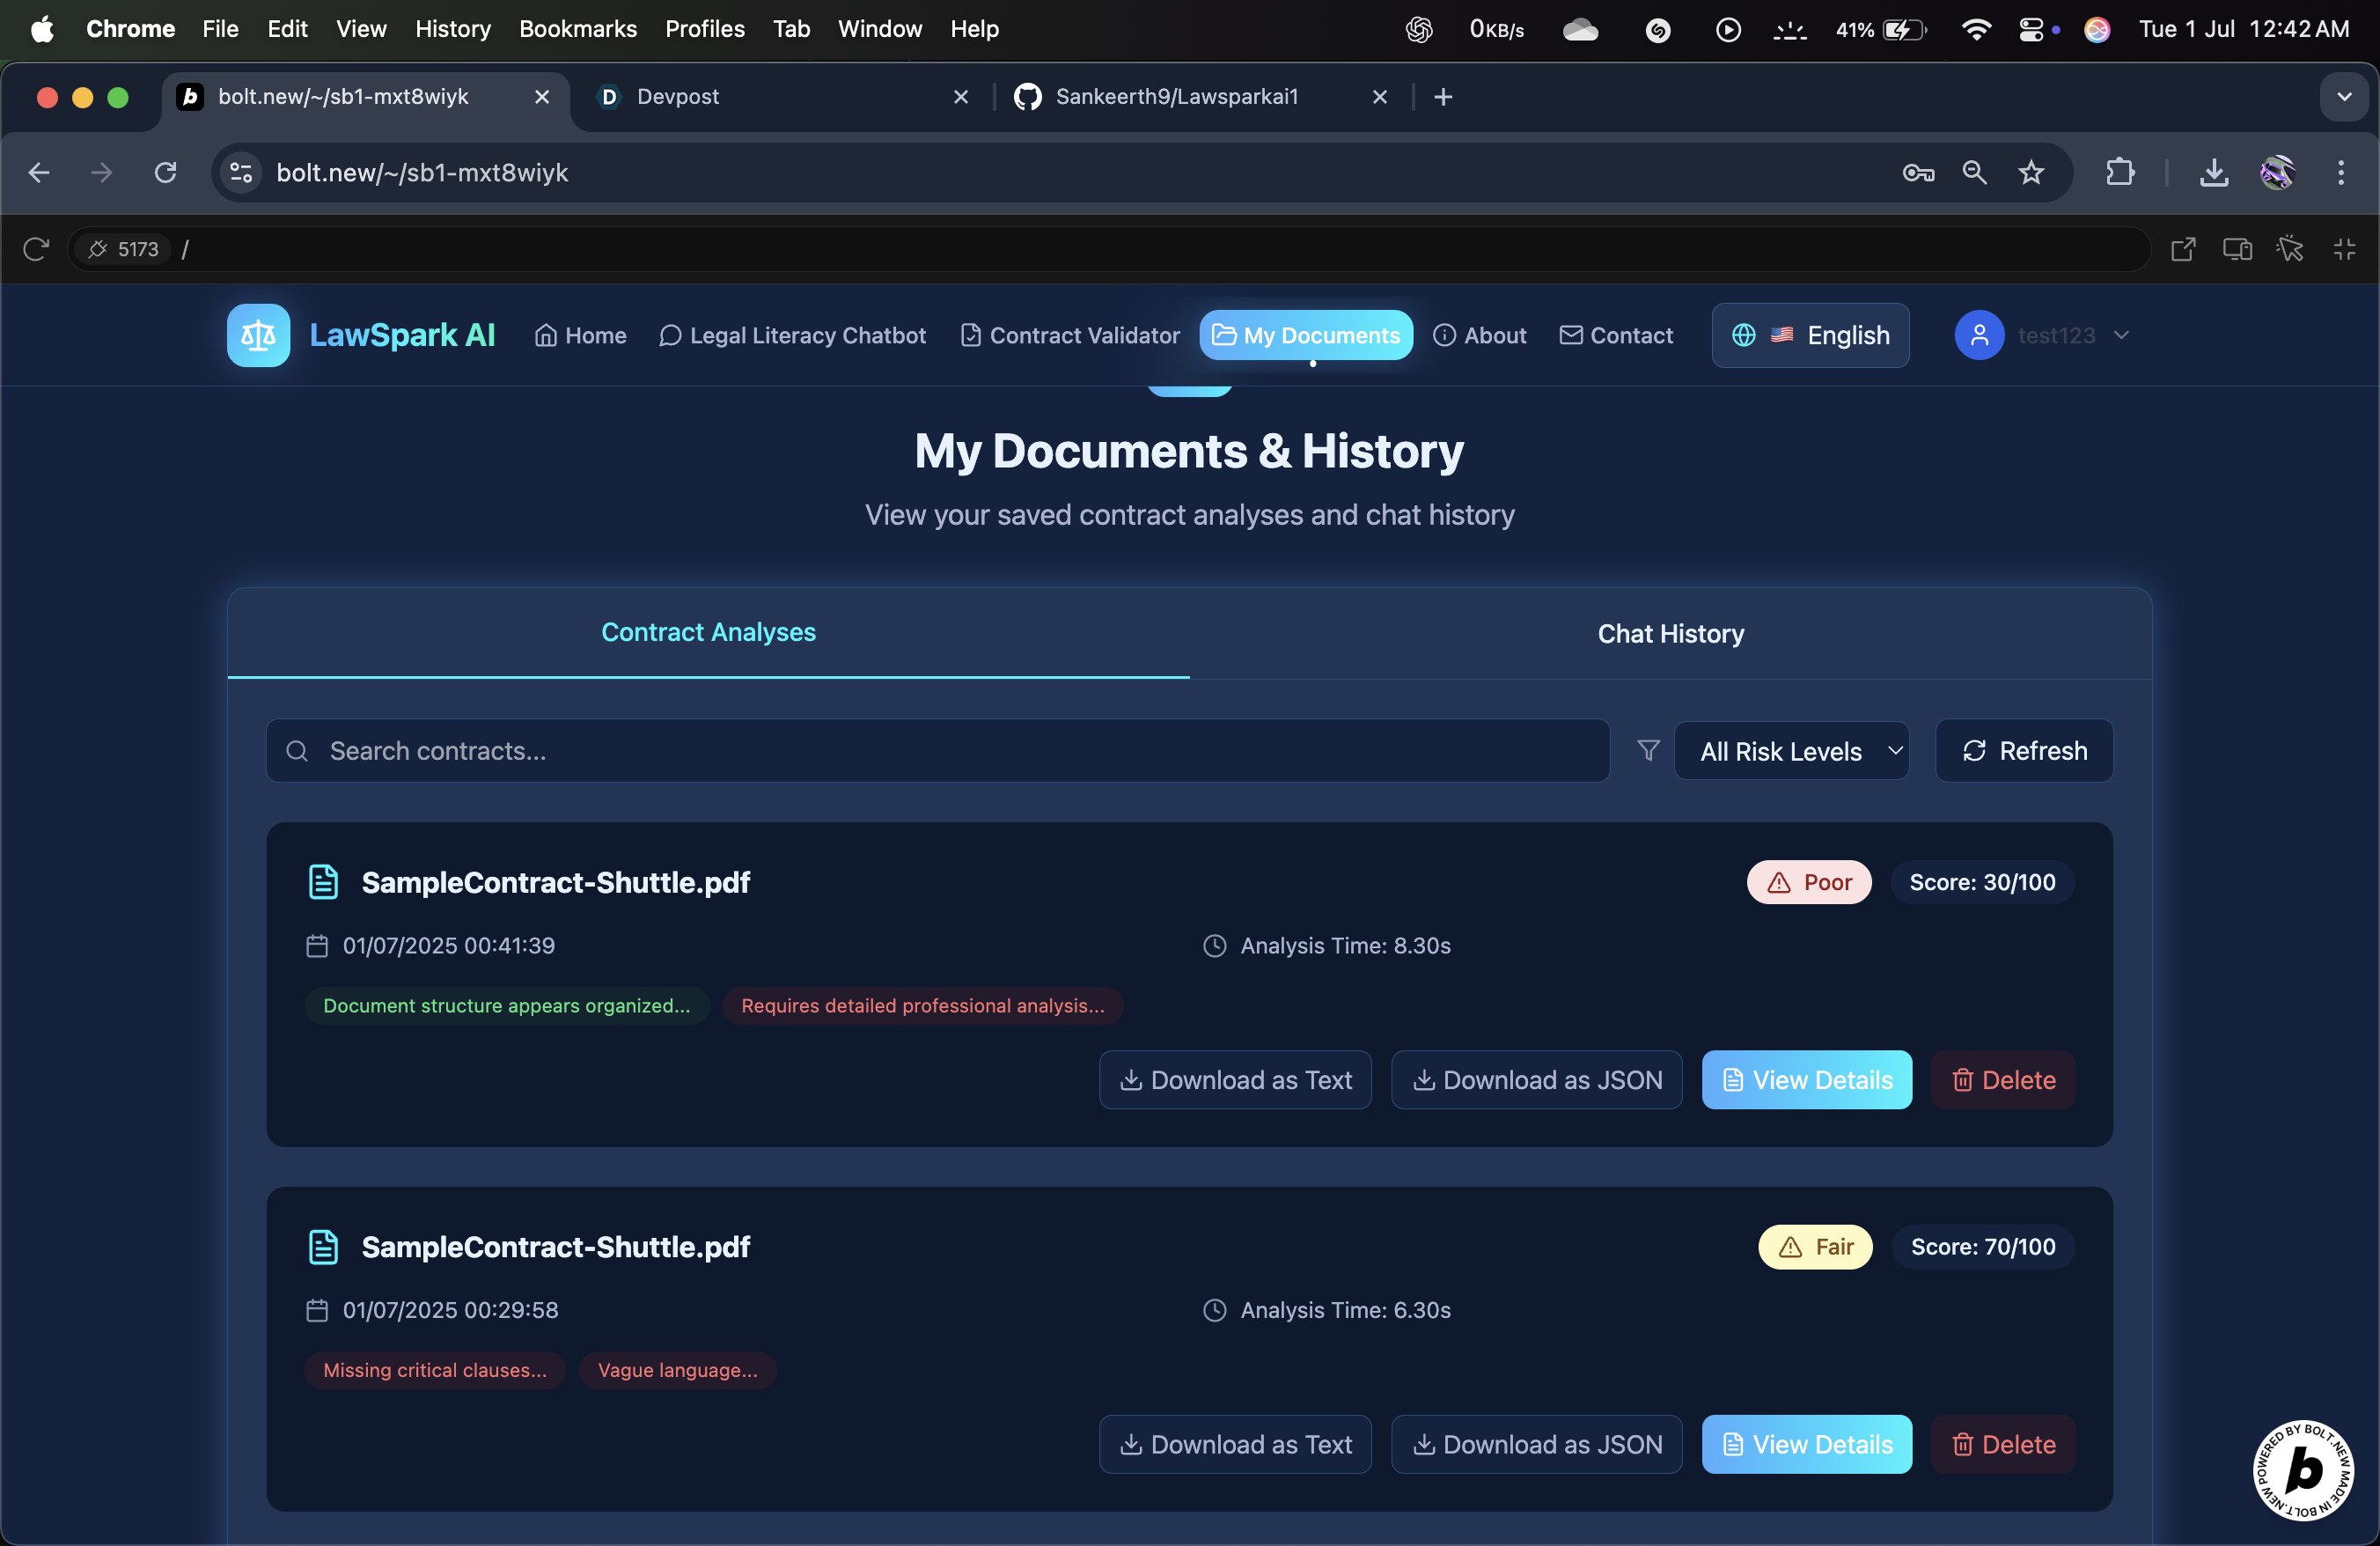Click the Search contracts input field
This screenshot has width=2380, height=1546.
point(938,751)
